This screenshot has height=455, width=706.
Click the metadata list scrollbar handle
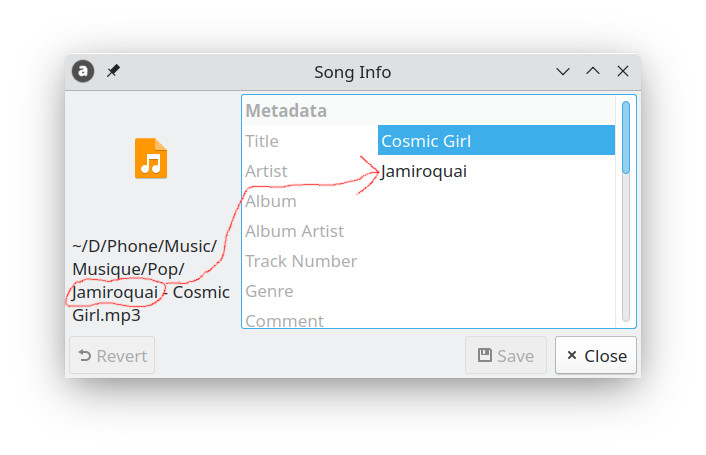click(x=626, y=137)
